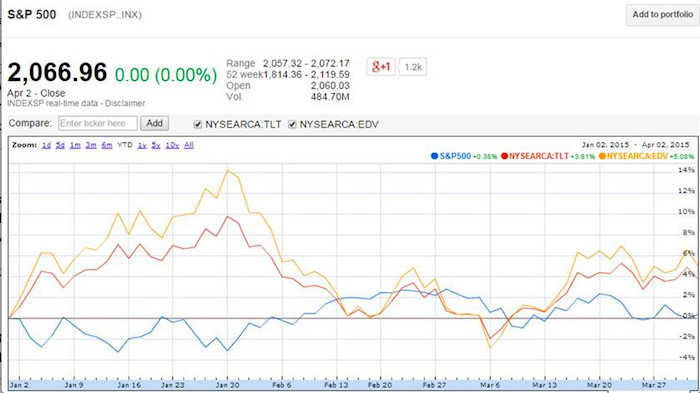Set chart zoom to 10y
The width and height of the screenshot is (700, 393).
(x=172, y=145)
